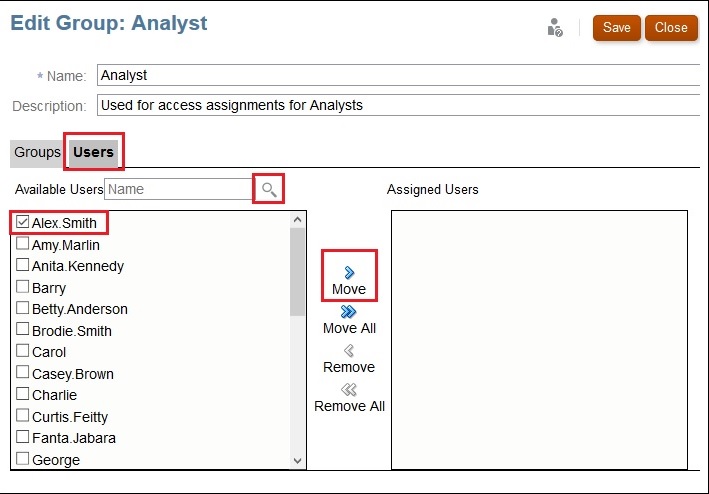Viewport: 709px width, 494px height.
Task: Click the Name text field
Action: (x=398, y=75)
